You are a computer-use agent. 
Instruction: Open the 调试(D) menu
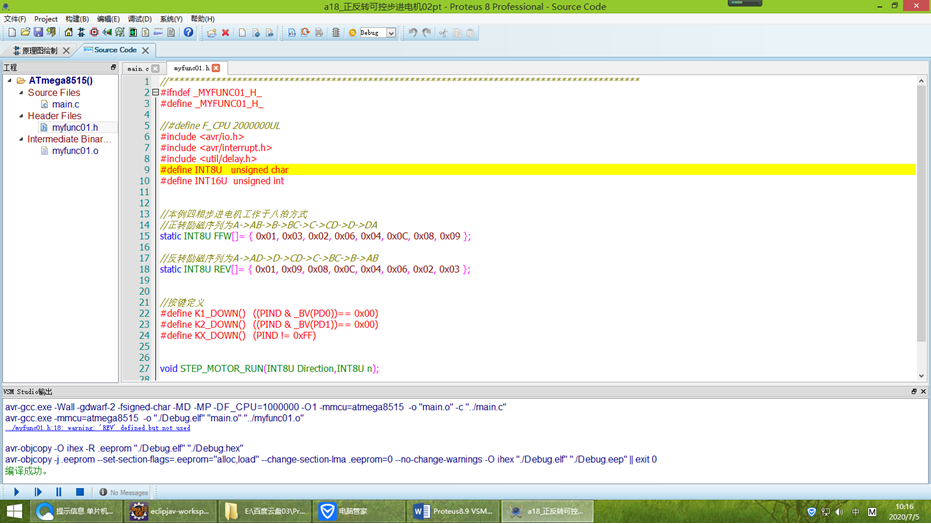click(140, 19)
